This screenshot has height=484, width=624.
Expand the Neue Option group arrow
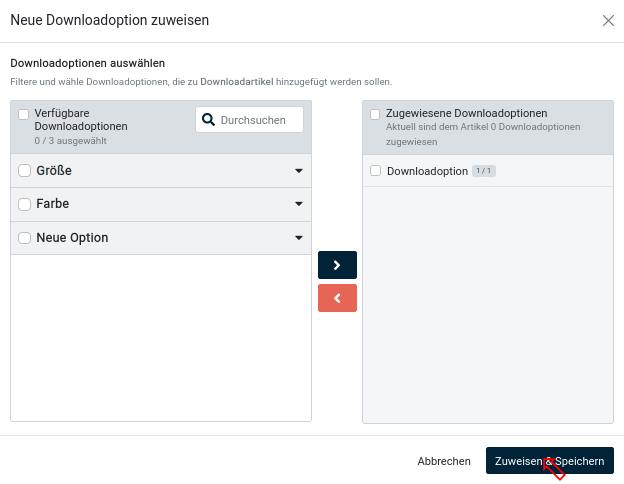pyautogui.click(x=298, y=238)
